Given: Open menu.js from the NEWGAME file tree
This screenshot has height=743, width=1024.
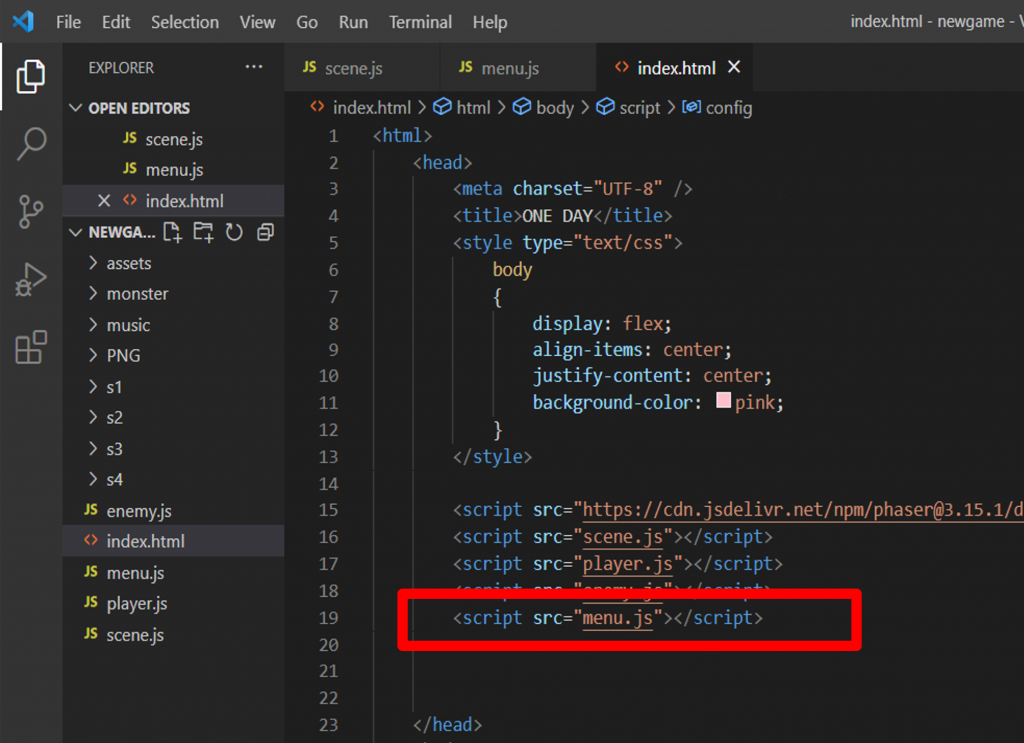Looking at the screenshot, I should (174, 573).
